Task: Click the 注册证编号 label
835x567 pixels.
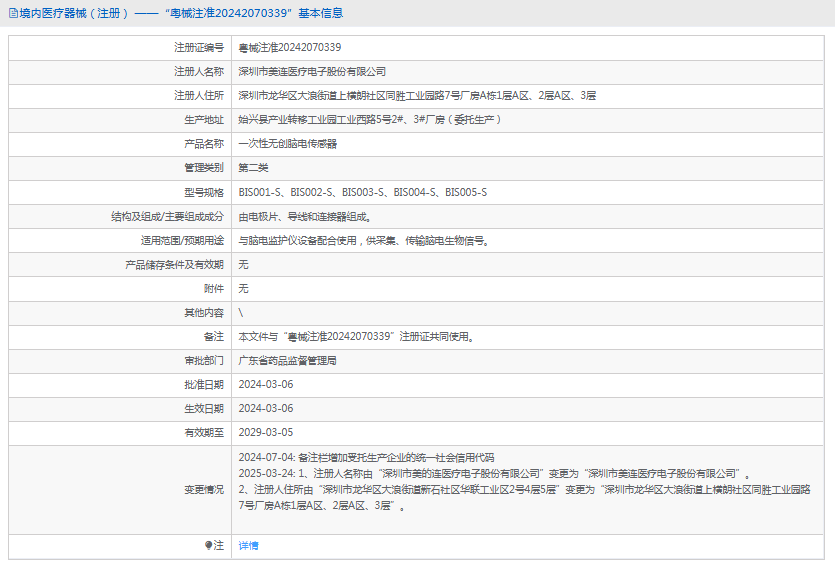Action: (199, 47)
